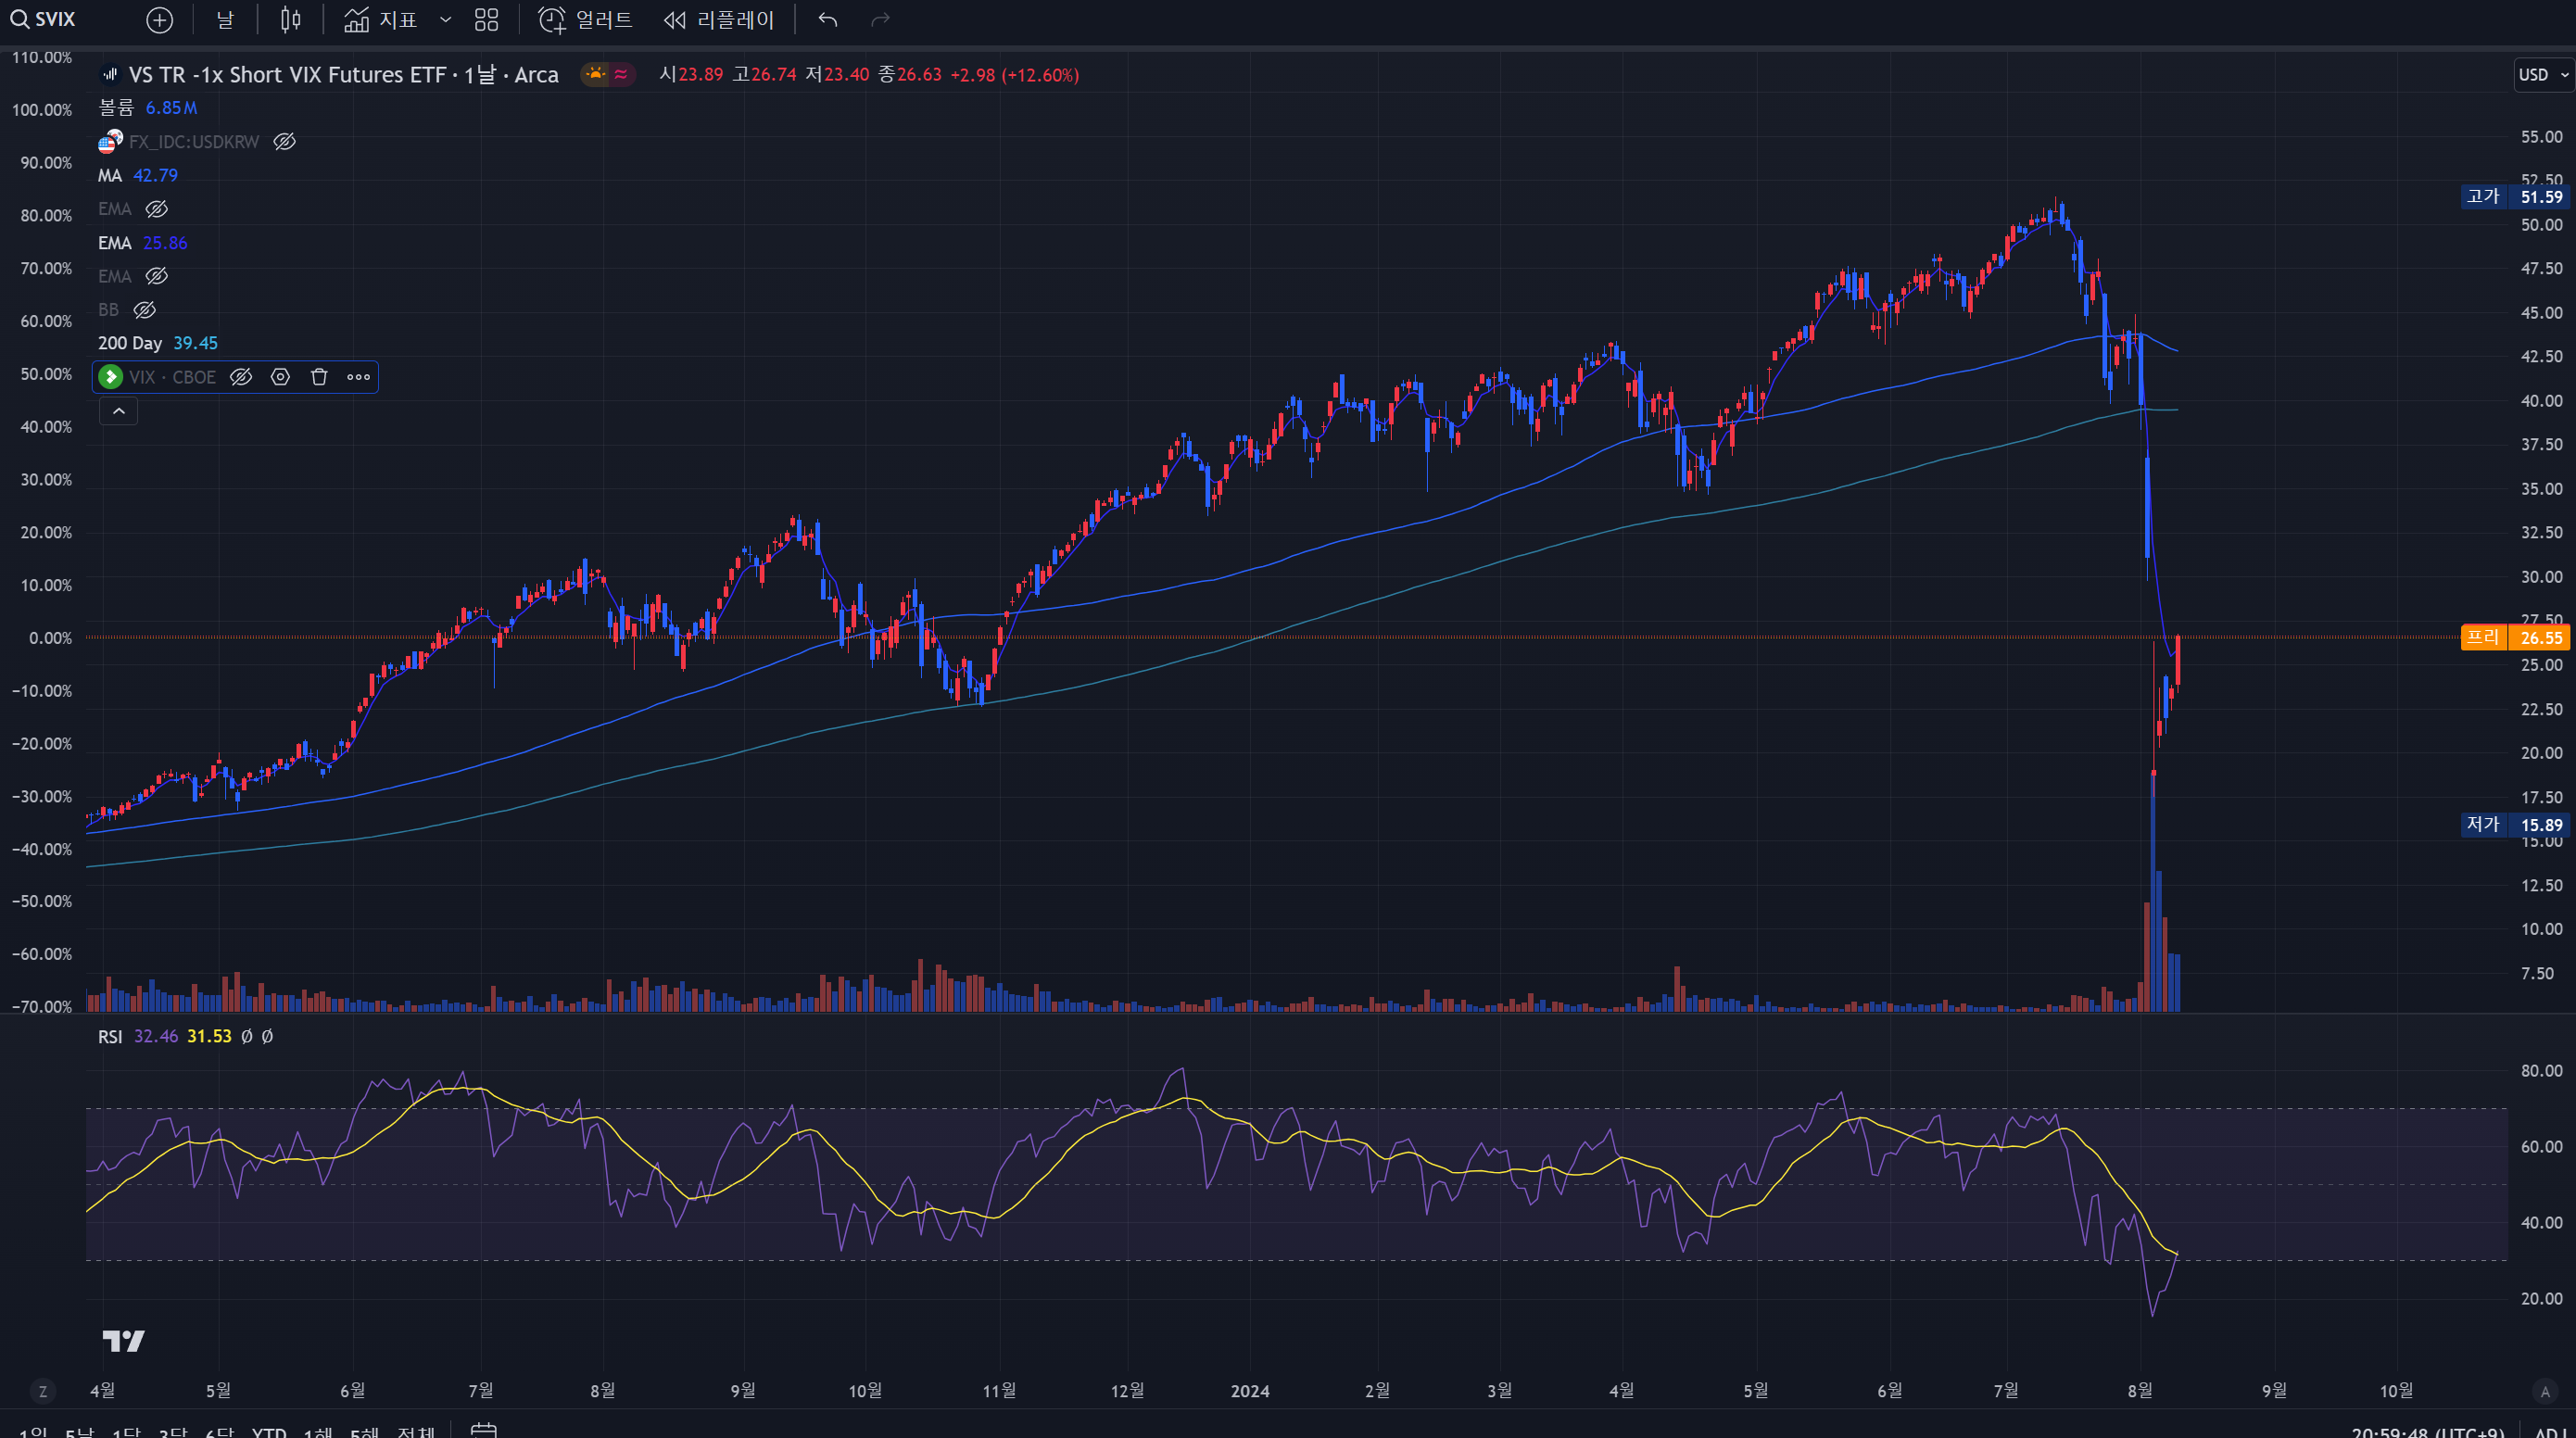Open the TradingView logo link
Image resolution: width=2576 pixels, height=1438 pixels.
(124, 1341)
